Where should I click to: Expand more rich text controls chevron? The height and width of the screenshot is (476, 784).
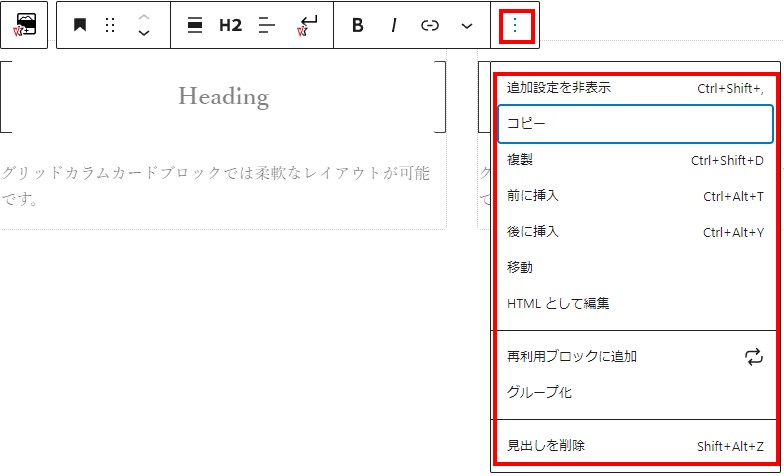point(466,25)
